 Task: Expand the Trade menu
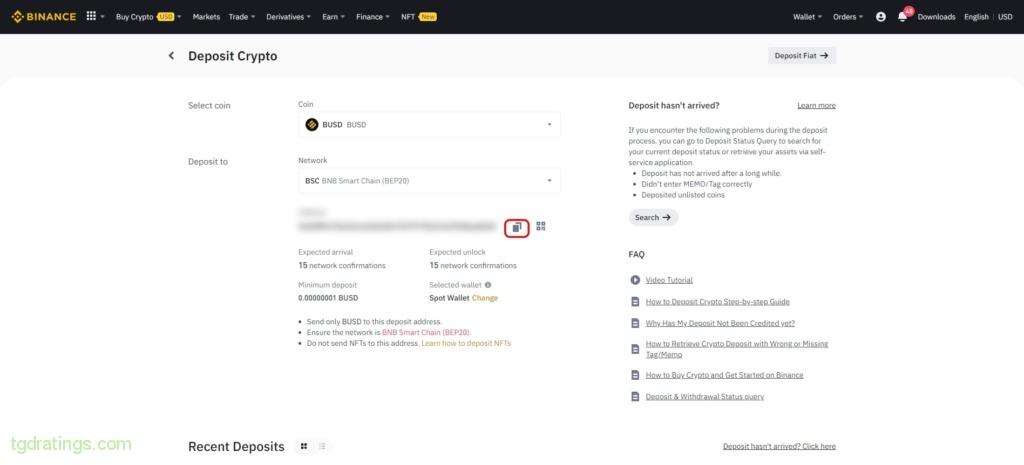click(242, 17)
